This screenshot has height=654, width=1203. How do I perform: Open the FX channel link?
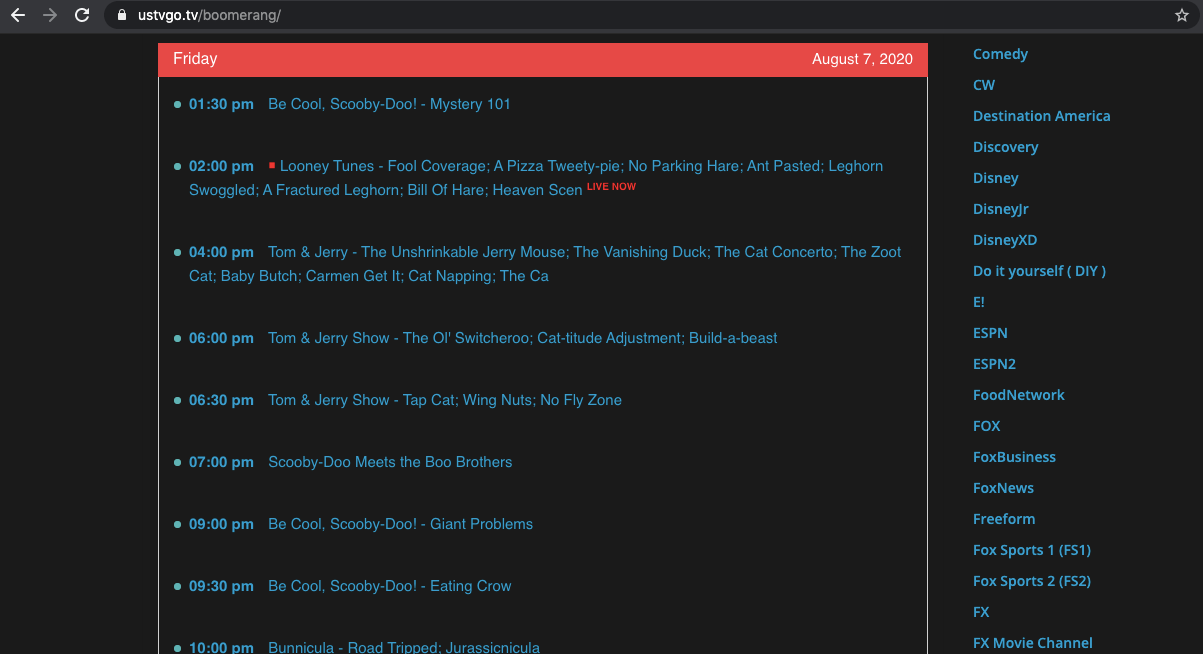tap(981, 612)
